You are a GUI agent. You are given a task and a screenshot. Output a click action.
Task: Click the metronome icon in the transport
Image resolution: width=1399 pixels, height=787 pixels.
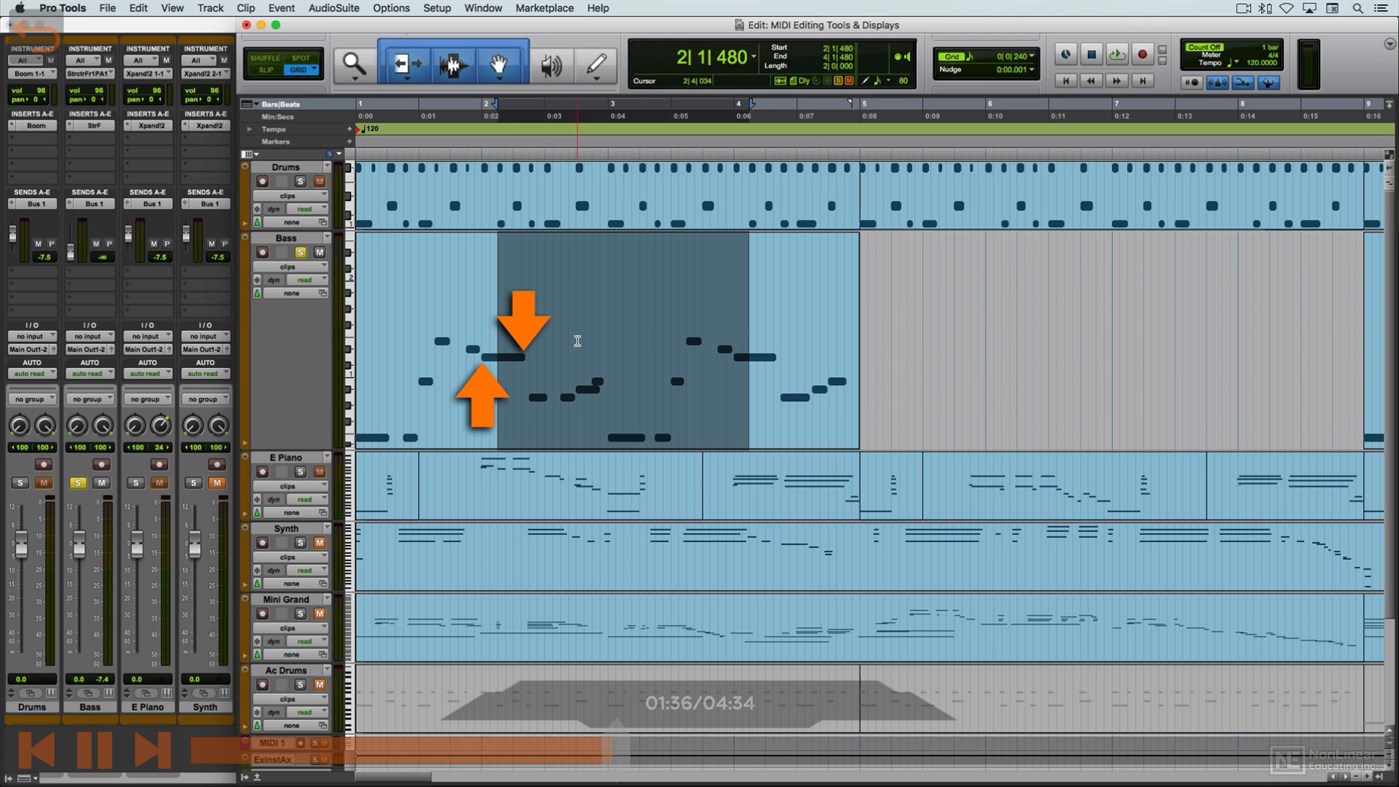click(1218, 83)
